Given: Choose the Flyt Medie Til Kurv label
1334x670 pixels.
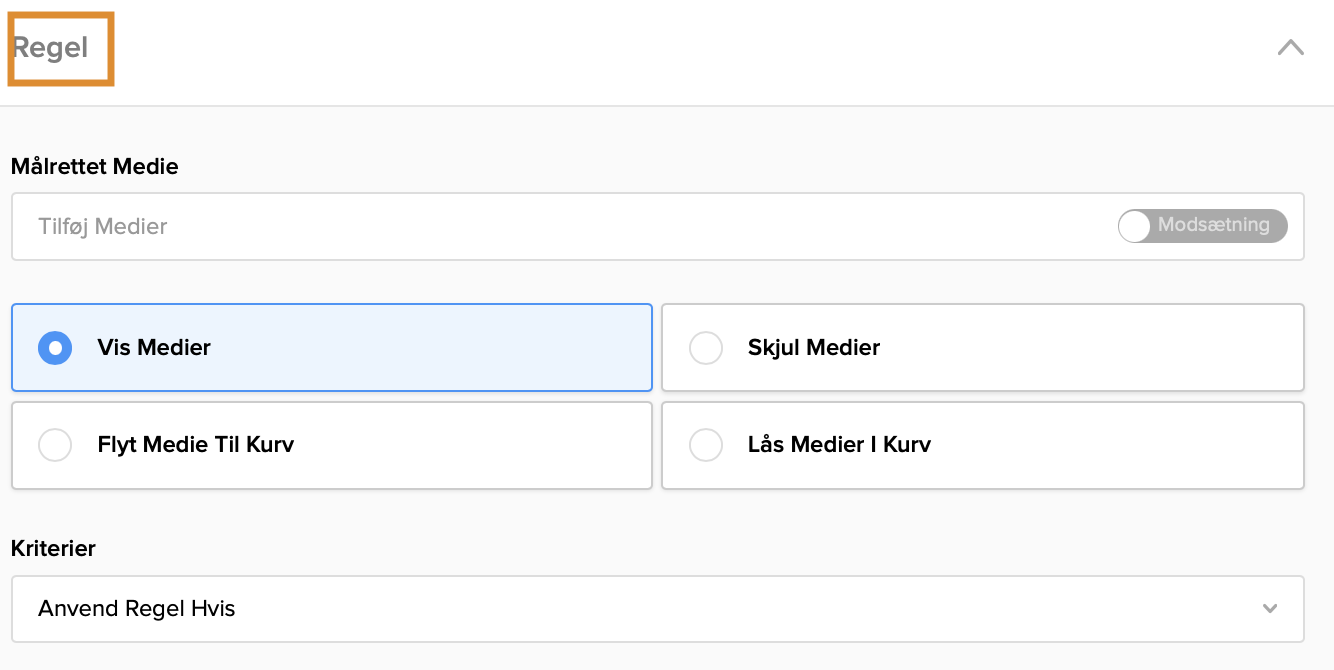Looking at the screenshot, I should tap(196, 445).
